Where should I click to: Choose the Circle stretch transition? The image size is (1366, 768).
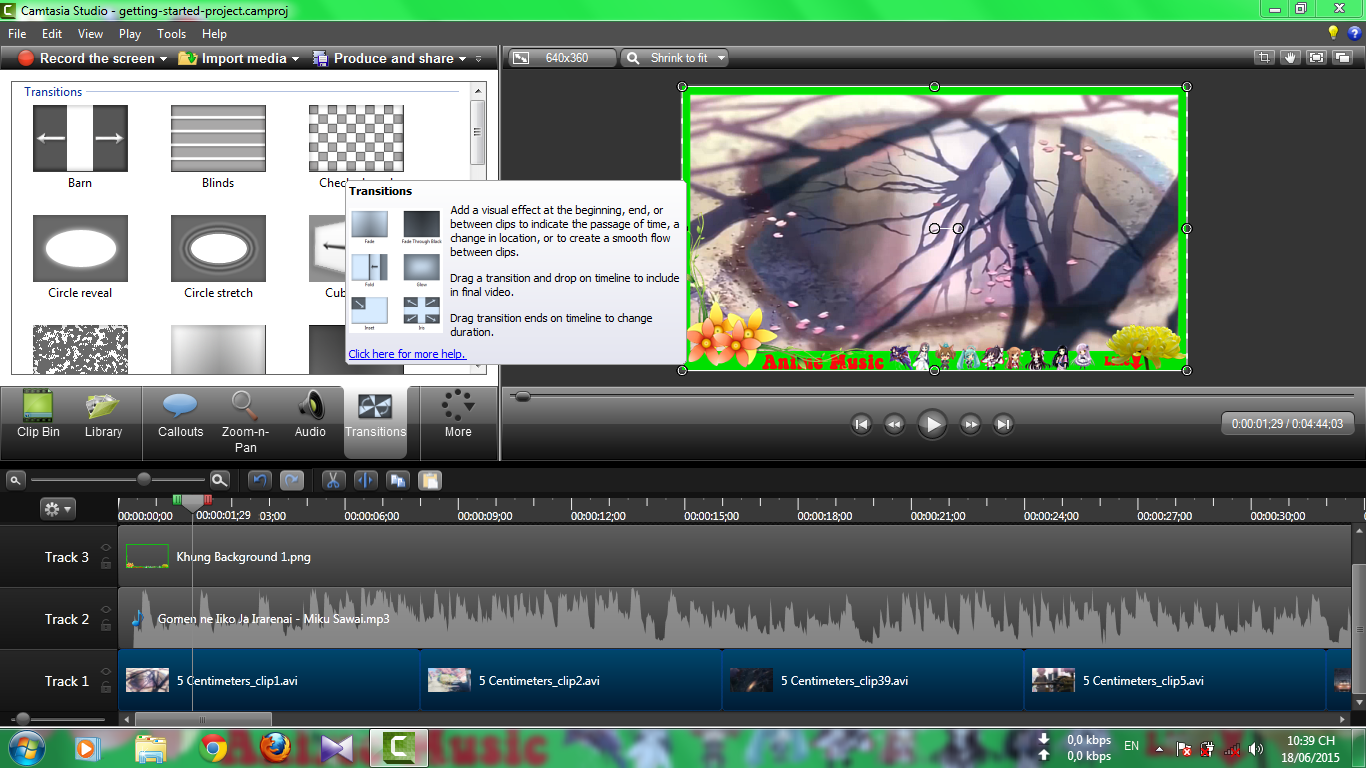pyautogui.click(x=218, y=248)
